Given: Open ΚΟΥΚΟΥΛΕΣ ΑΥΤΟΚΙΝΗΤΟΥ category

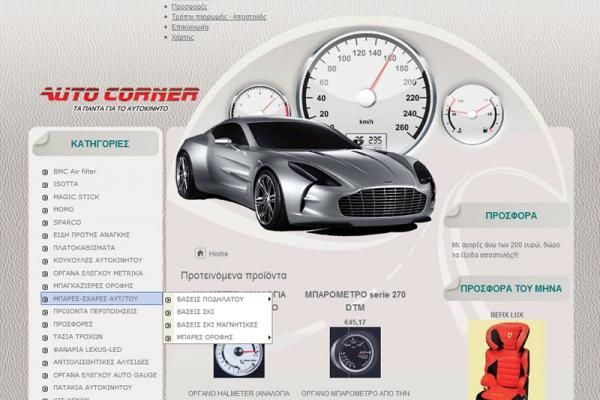Looking at the screenshot, I should pos(98,260).
